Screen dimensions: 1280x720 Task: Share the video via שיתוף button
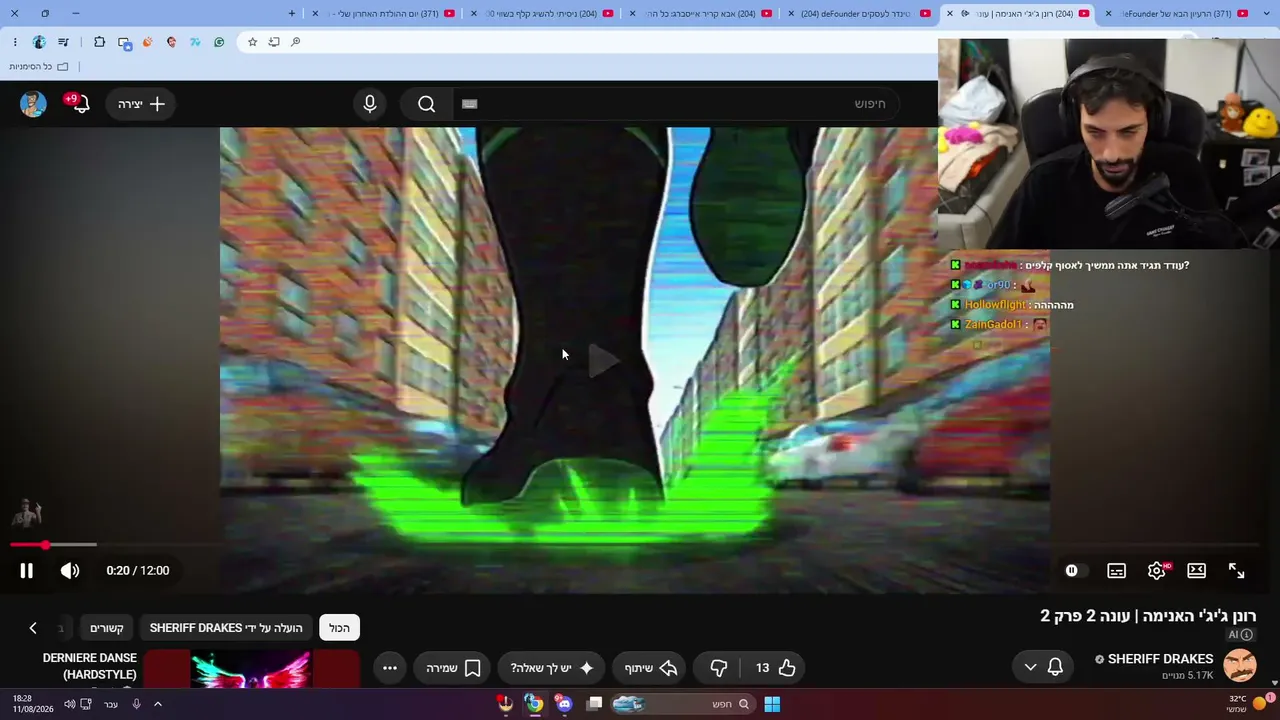651,668
